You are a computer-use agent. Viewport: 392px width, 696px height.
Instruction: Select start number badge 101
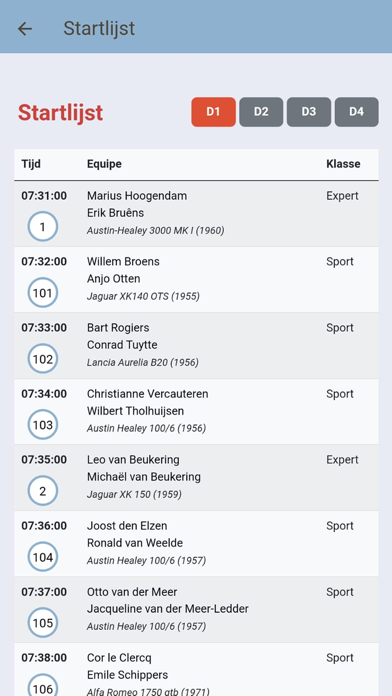pyautogui.click(x=43, y=293)
